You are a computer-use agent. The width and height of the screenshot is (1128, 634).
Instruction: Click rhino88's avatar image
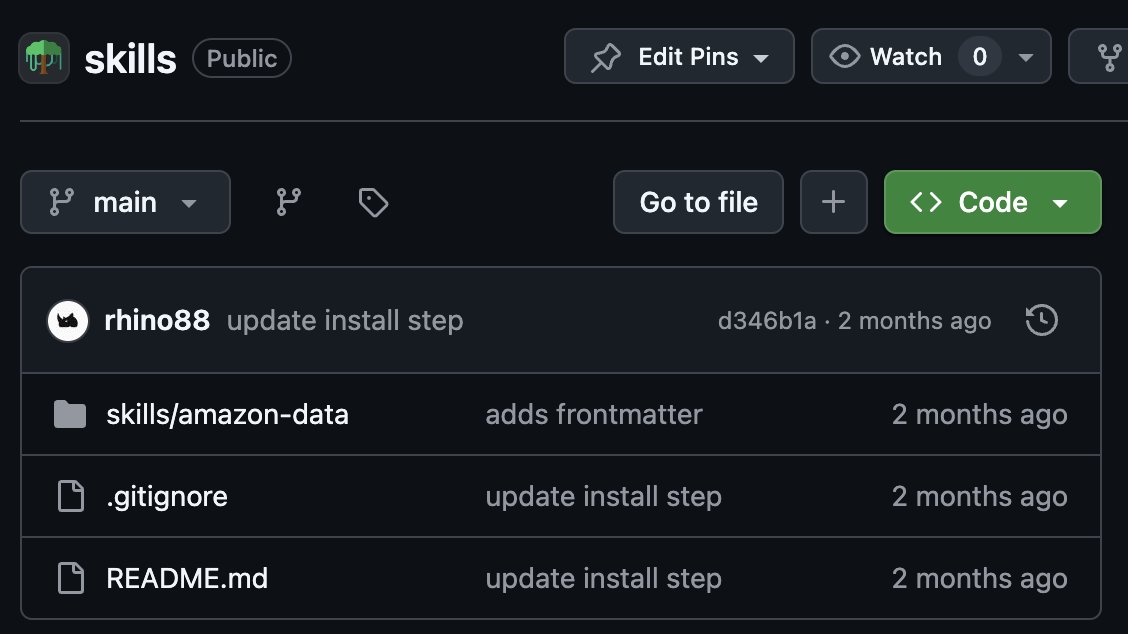(x=68, y=321)
